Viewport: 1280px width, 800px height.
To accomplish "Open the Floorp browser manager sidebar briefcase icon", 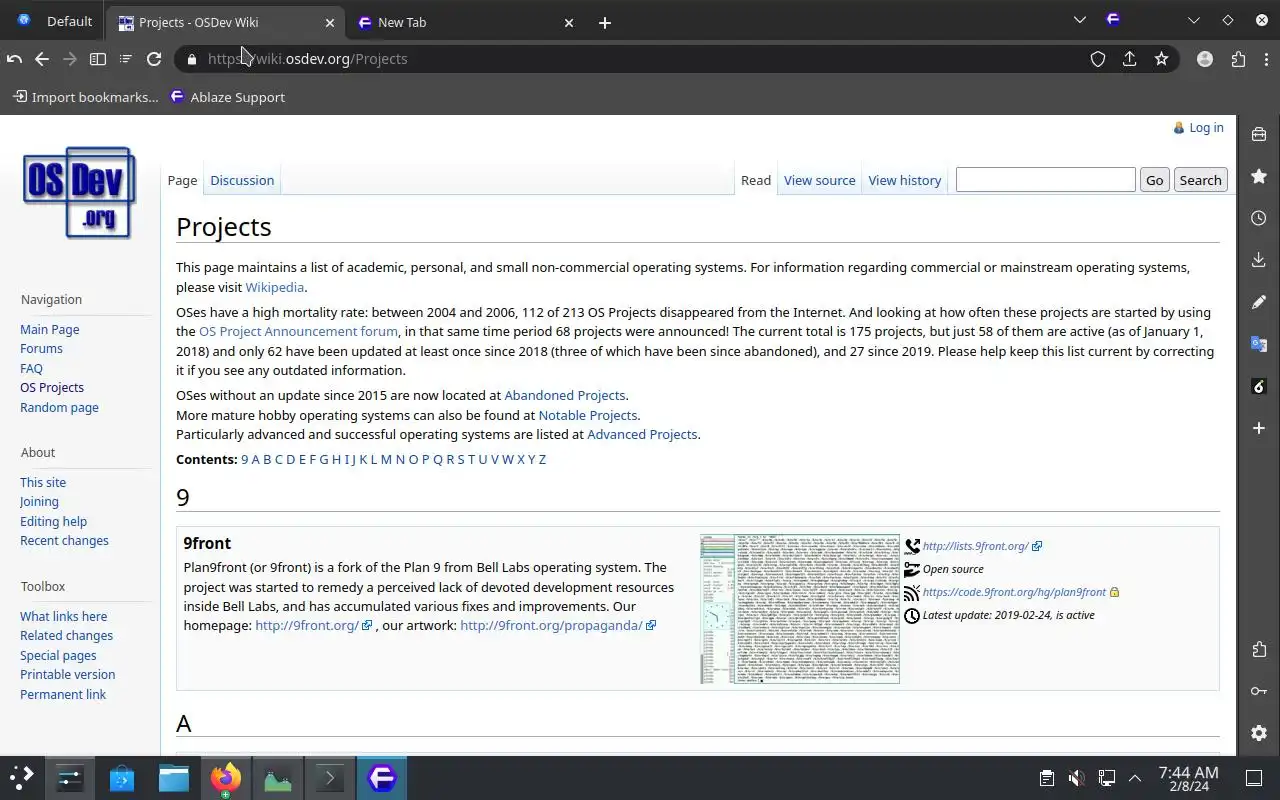I will (x=1259, y=134).
